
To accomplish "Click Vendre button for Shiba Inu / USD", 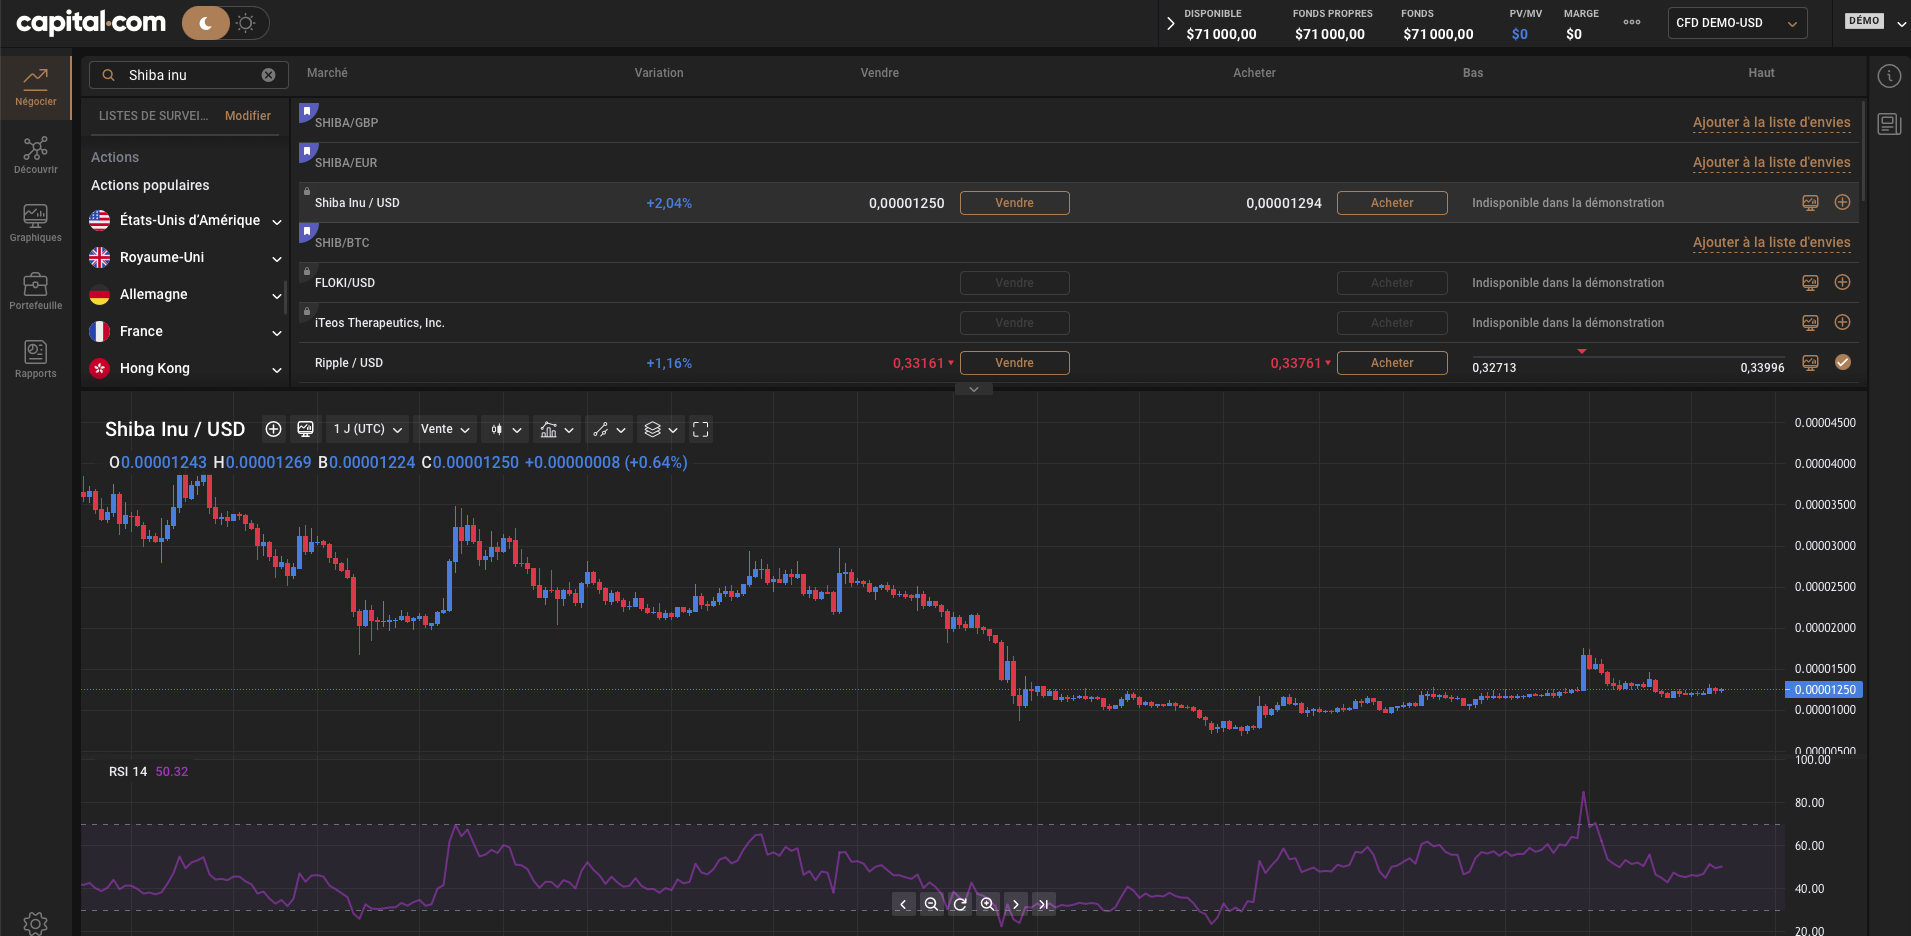I will pos(1014,203).
